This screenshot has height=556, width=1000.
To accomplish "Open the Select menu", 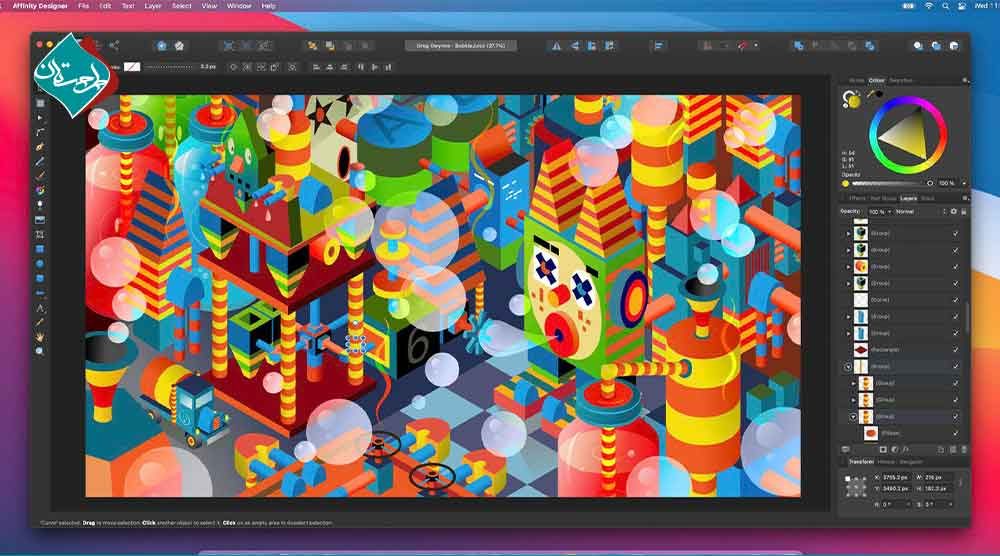I will 182,6.
